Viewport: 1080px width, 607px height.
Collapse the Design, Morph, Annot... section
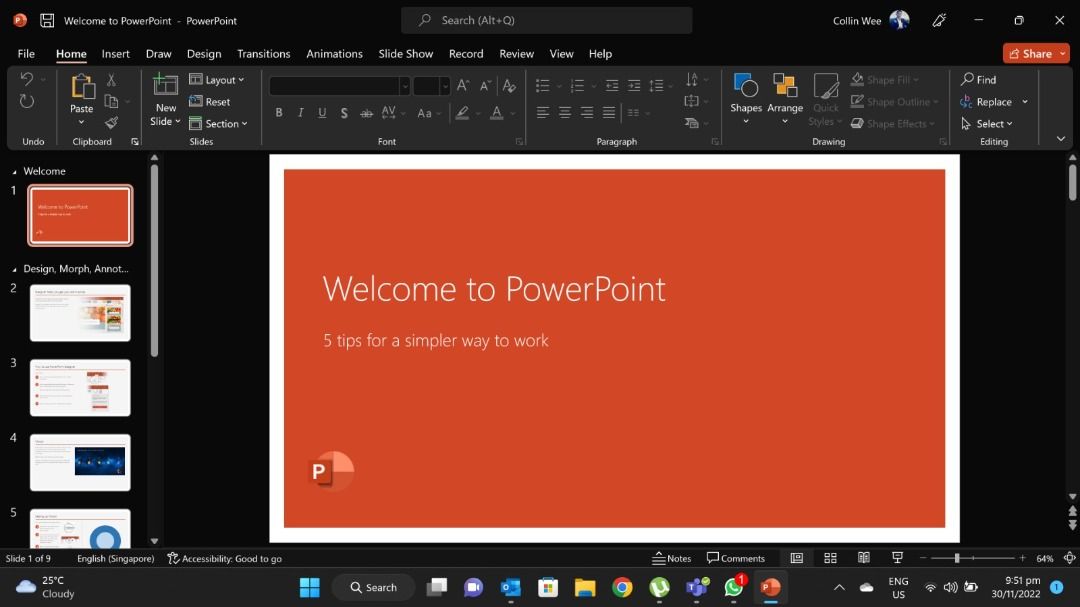coord(14,269)
